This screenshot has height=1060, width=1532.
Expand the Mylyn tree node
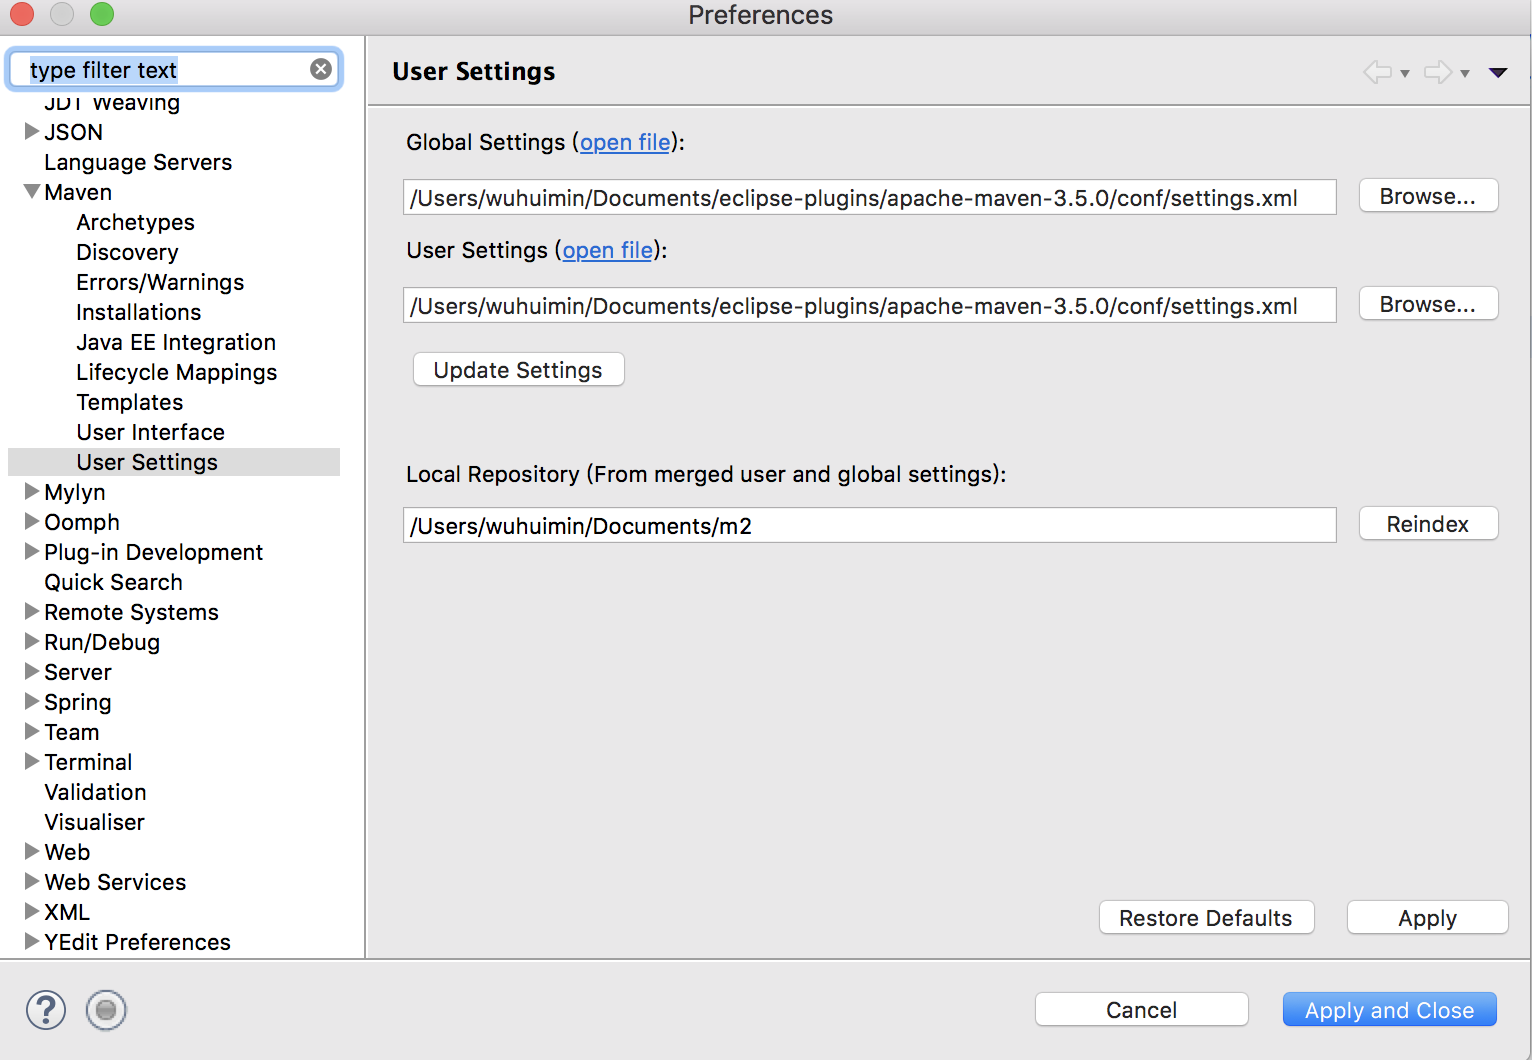32,491
